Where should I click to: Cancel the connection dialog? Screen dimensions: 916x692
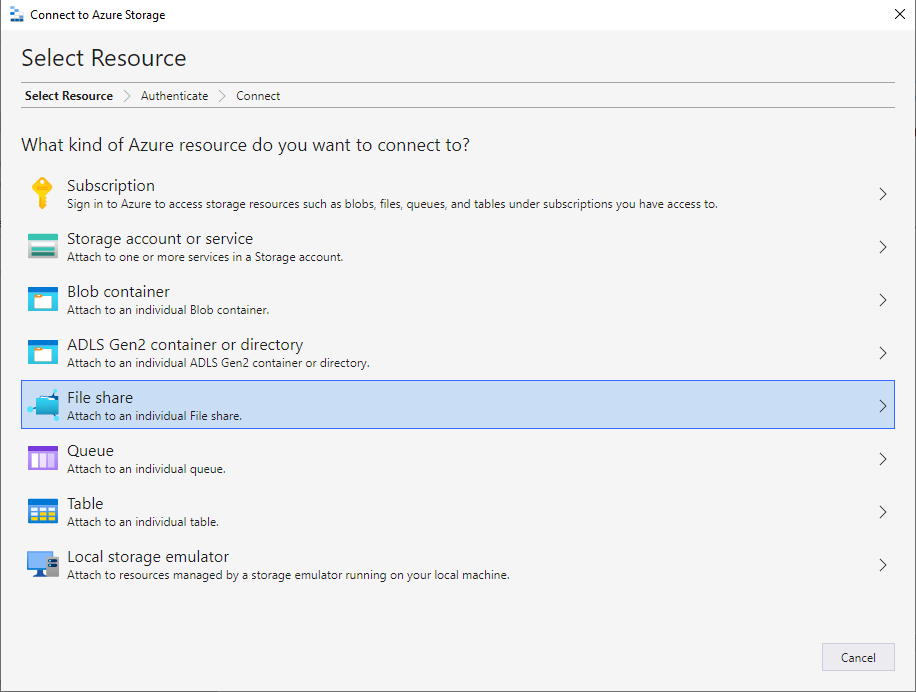(x=858, y=657)
